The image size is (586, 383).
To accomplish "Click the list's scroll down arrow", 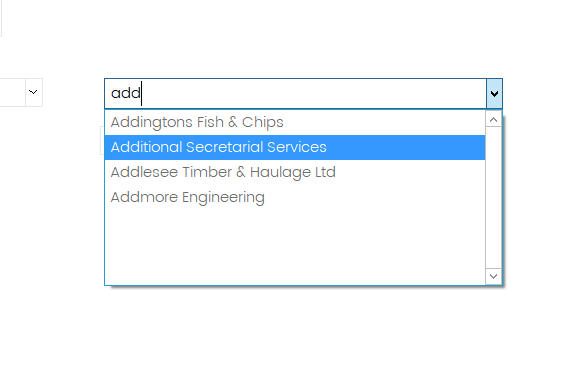I will tap(493, 277).
